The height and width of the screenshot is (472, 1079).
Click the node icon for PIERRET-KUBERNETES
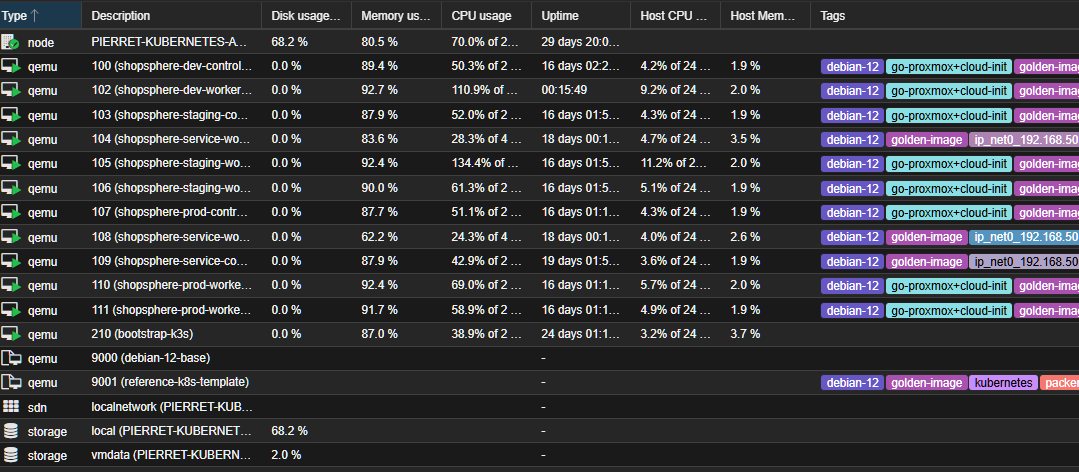[x=10, y=42]
